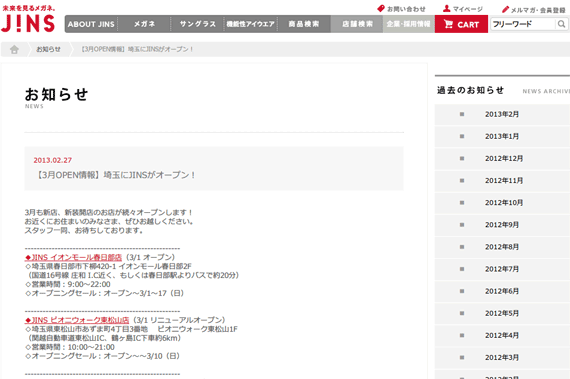Open the 2012年3月 archive

502,358
